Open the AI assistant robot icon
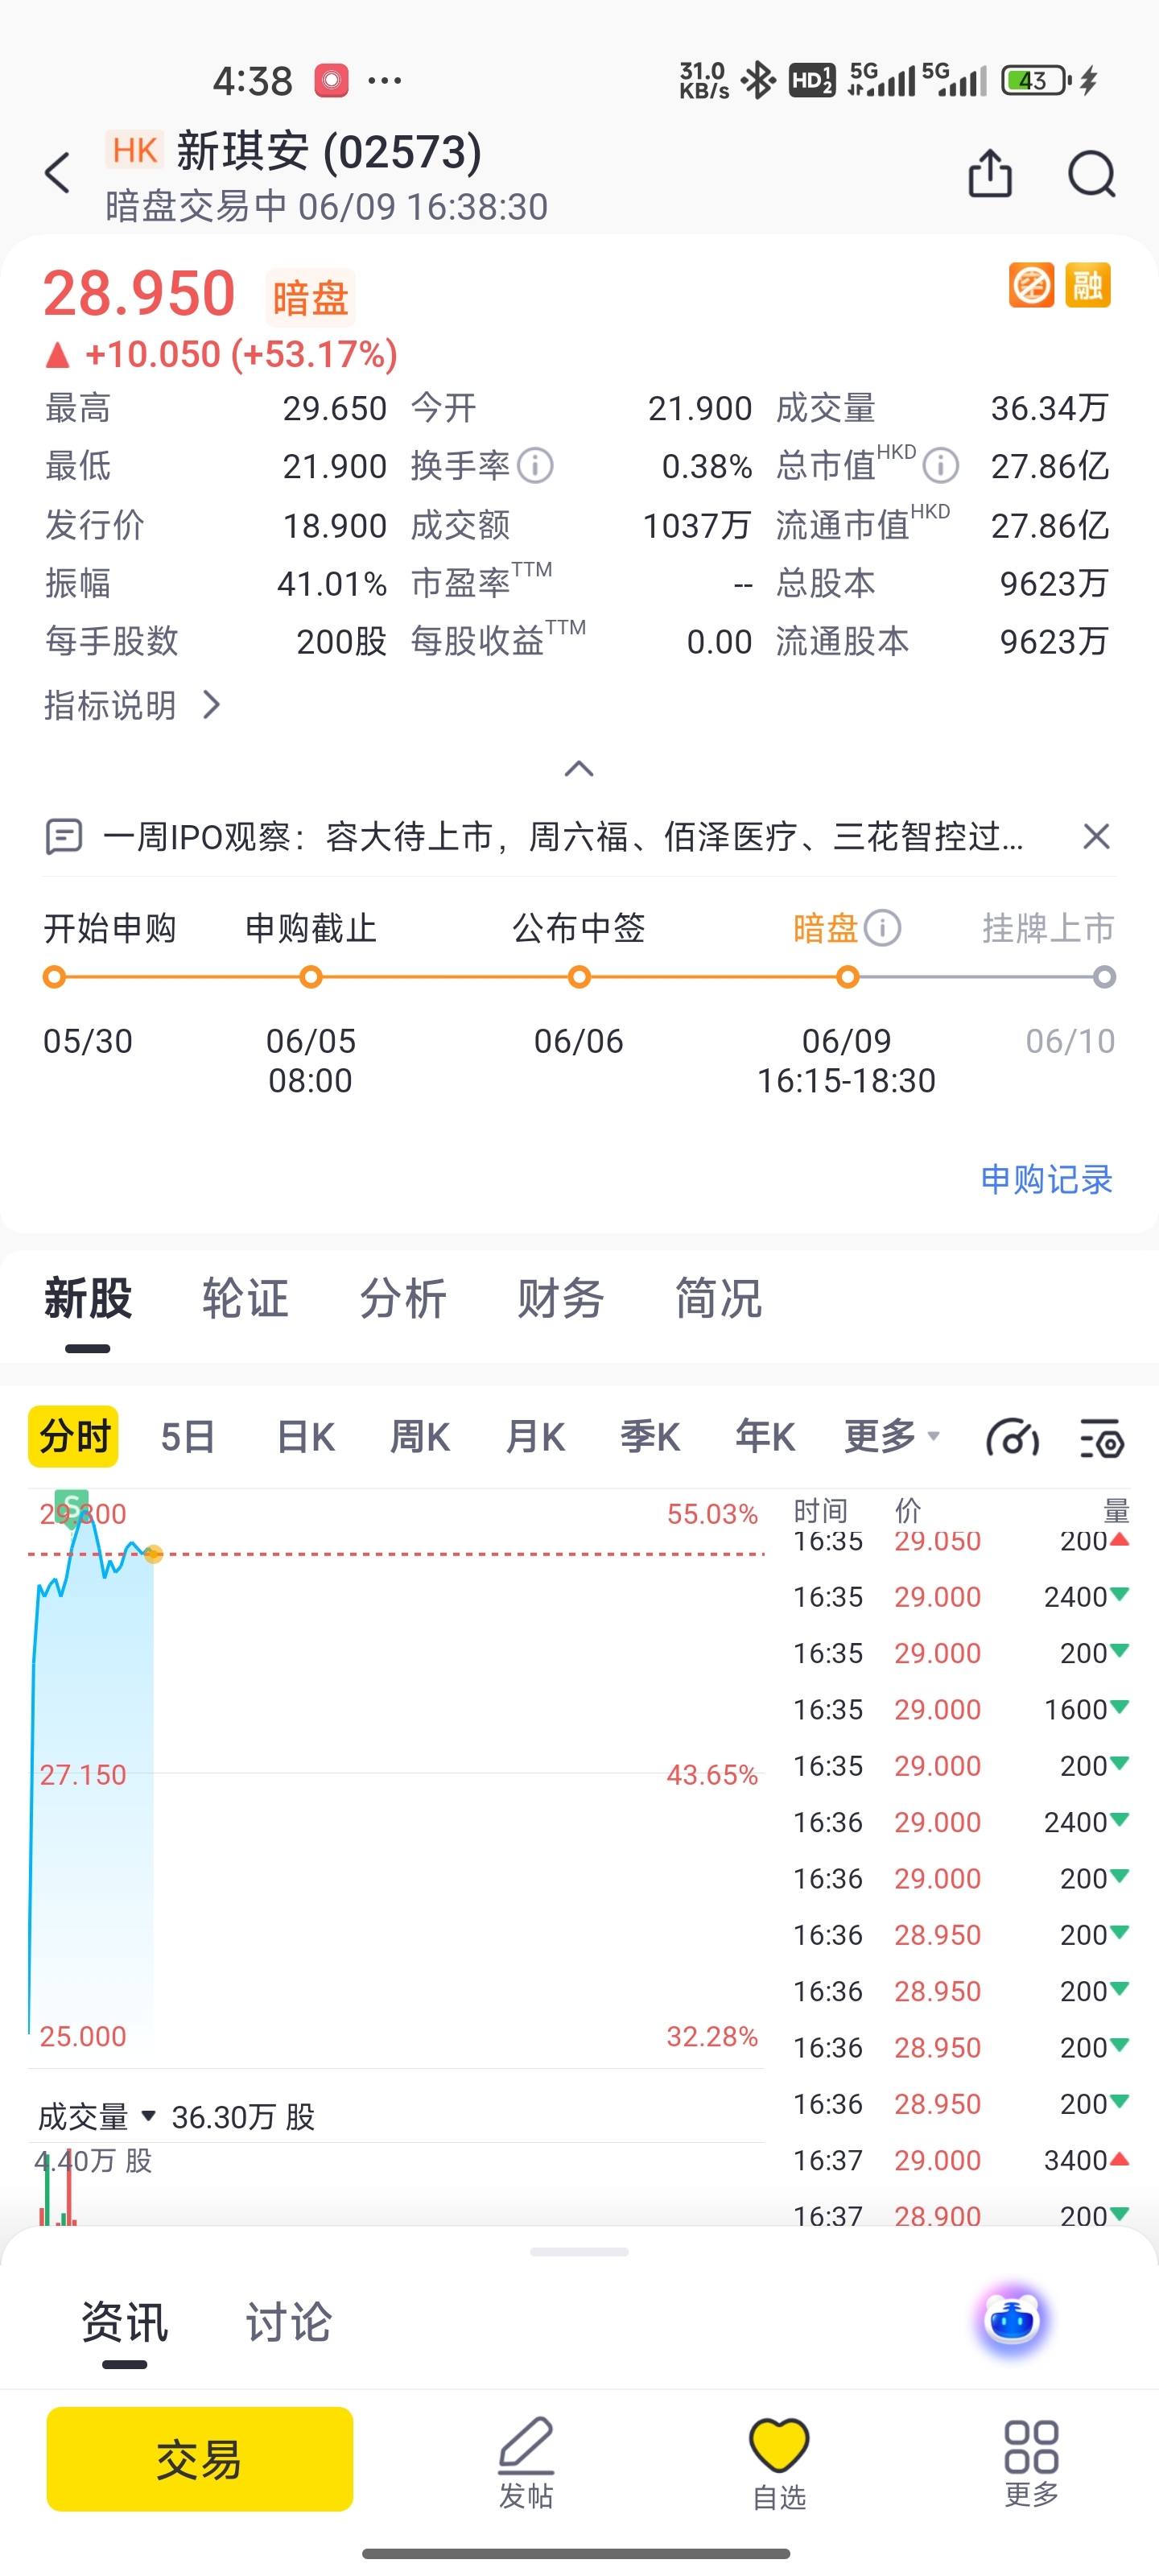Image resolution: width=1159 pixels, height=2576 pixels. [1012, 2320]
